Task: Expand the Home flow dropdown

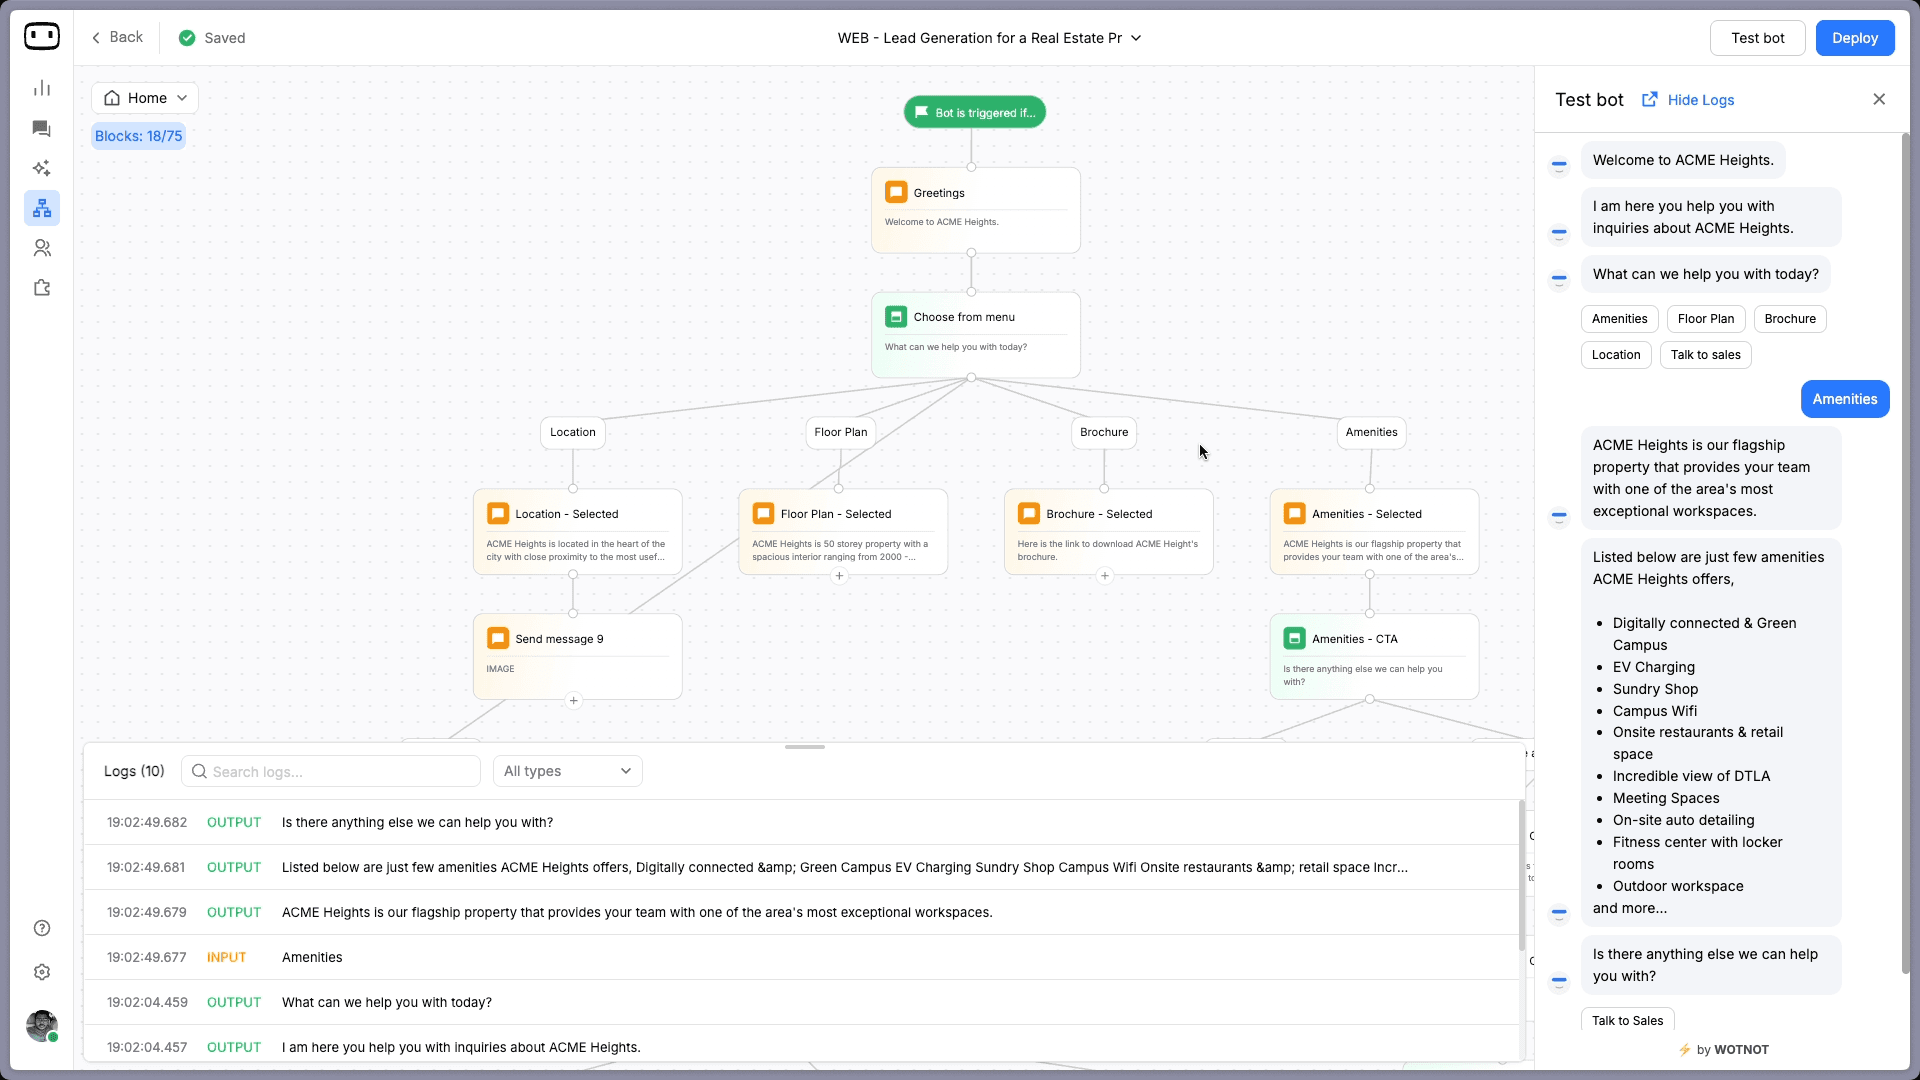Action: [x=145, y=98]
